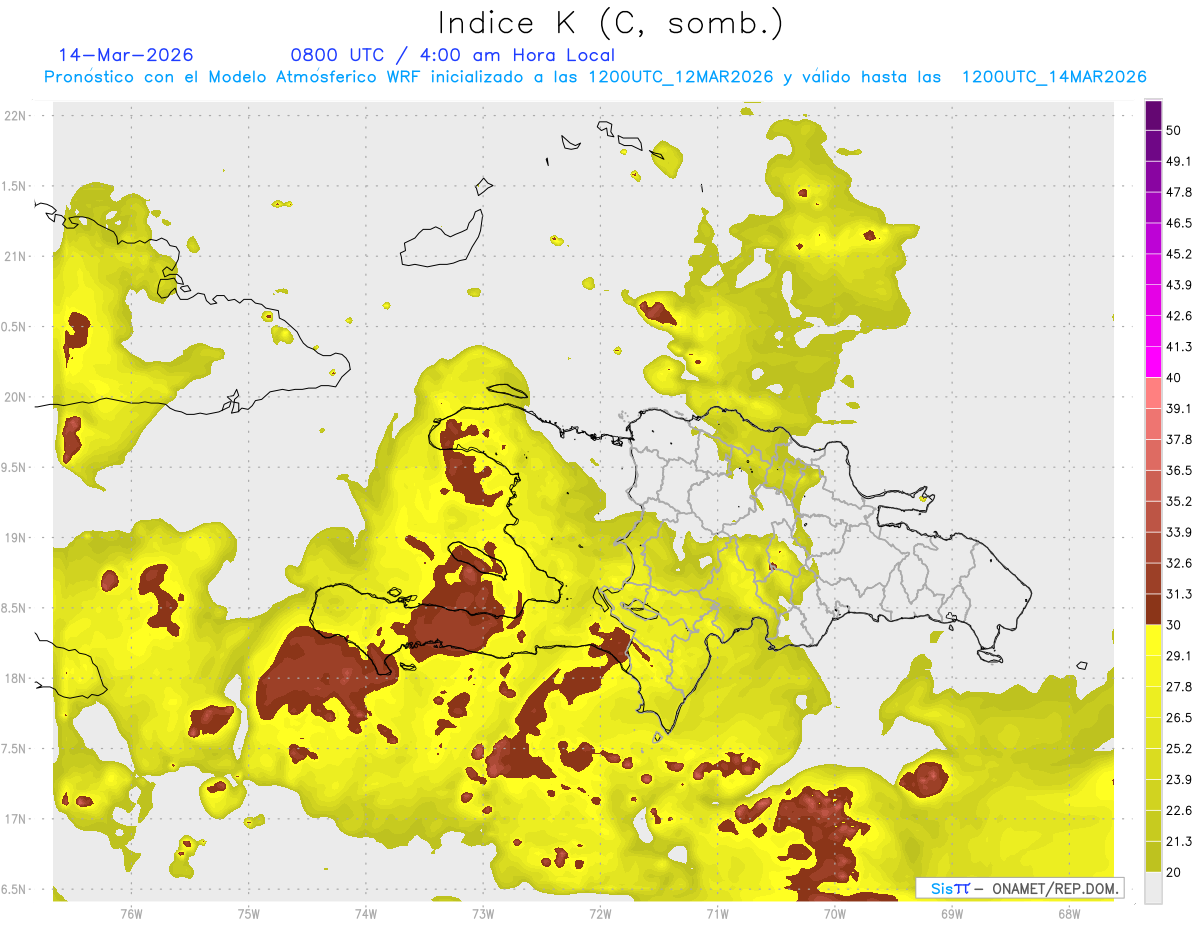The image size is (1200, 927).
Task: Click the '74W' longitude label
Action: click(365, 913)
